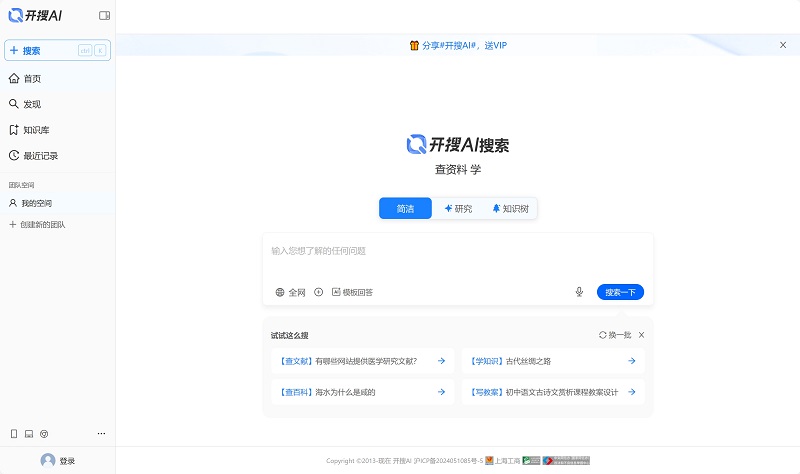
Task: Click the house icon beside 首页
Action: 14,79
